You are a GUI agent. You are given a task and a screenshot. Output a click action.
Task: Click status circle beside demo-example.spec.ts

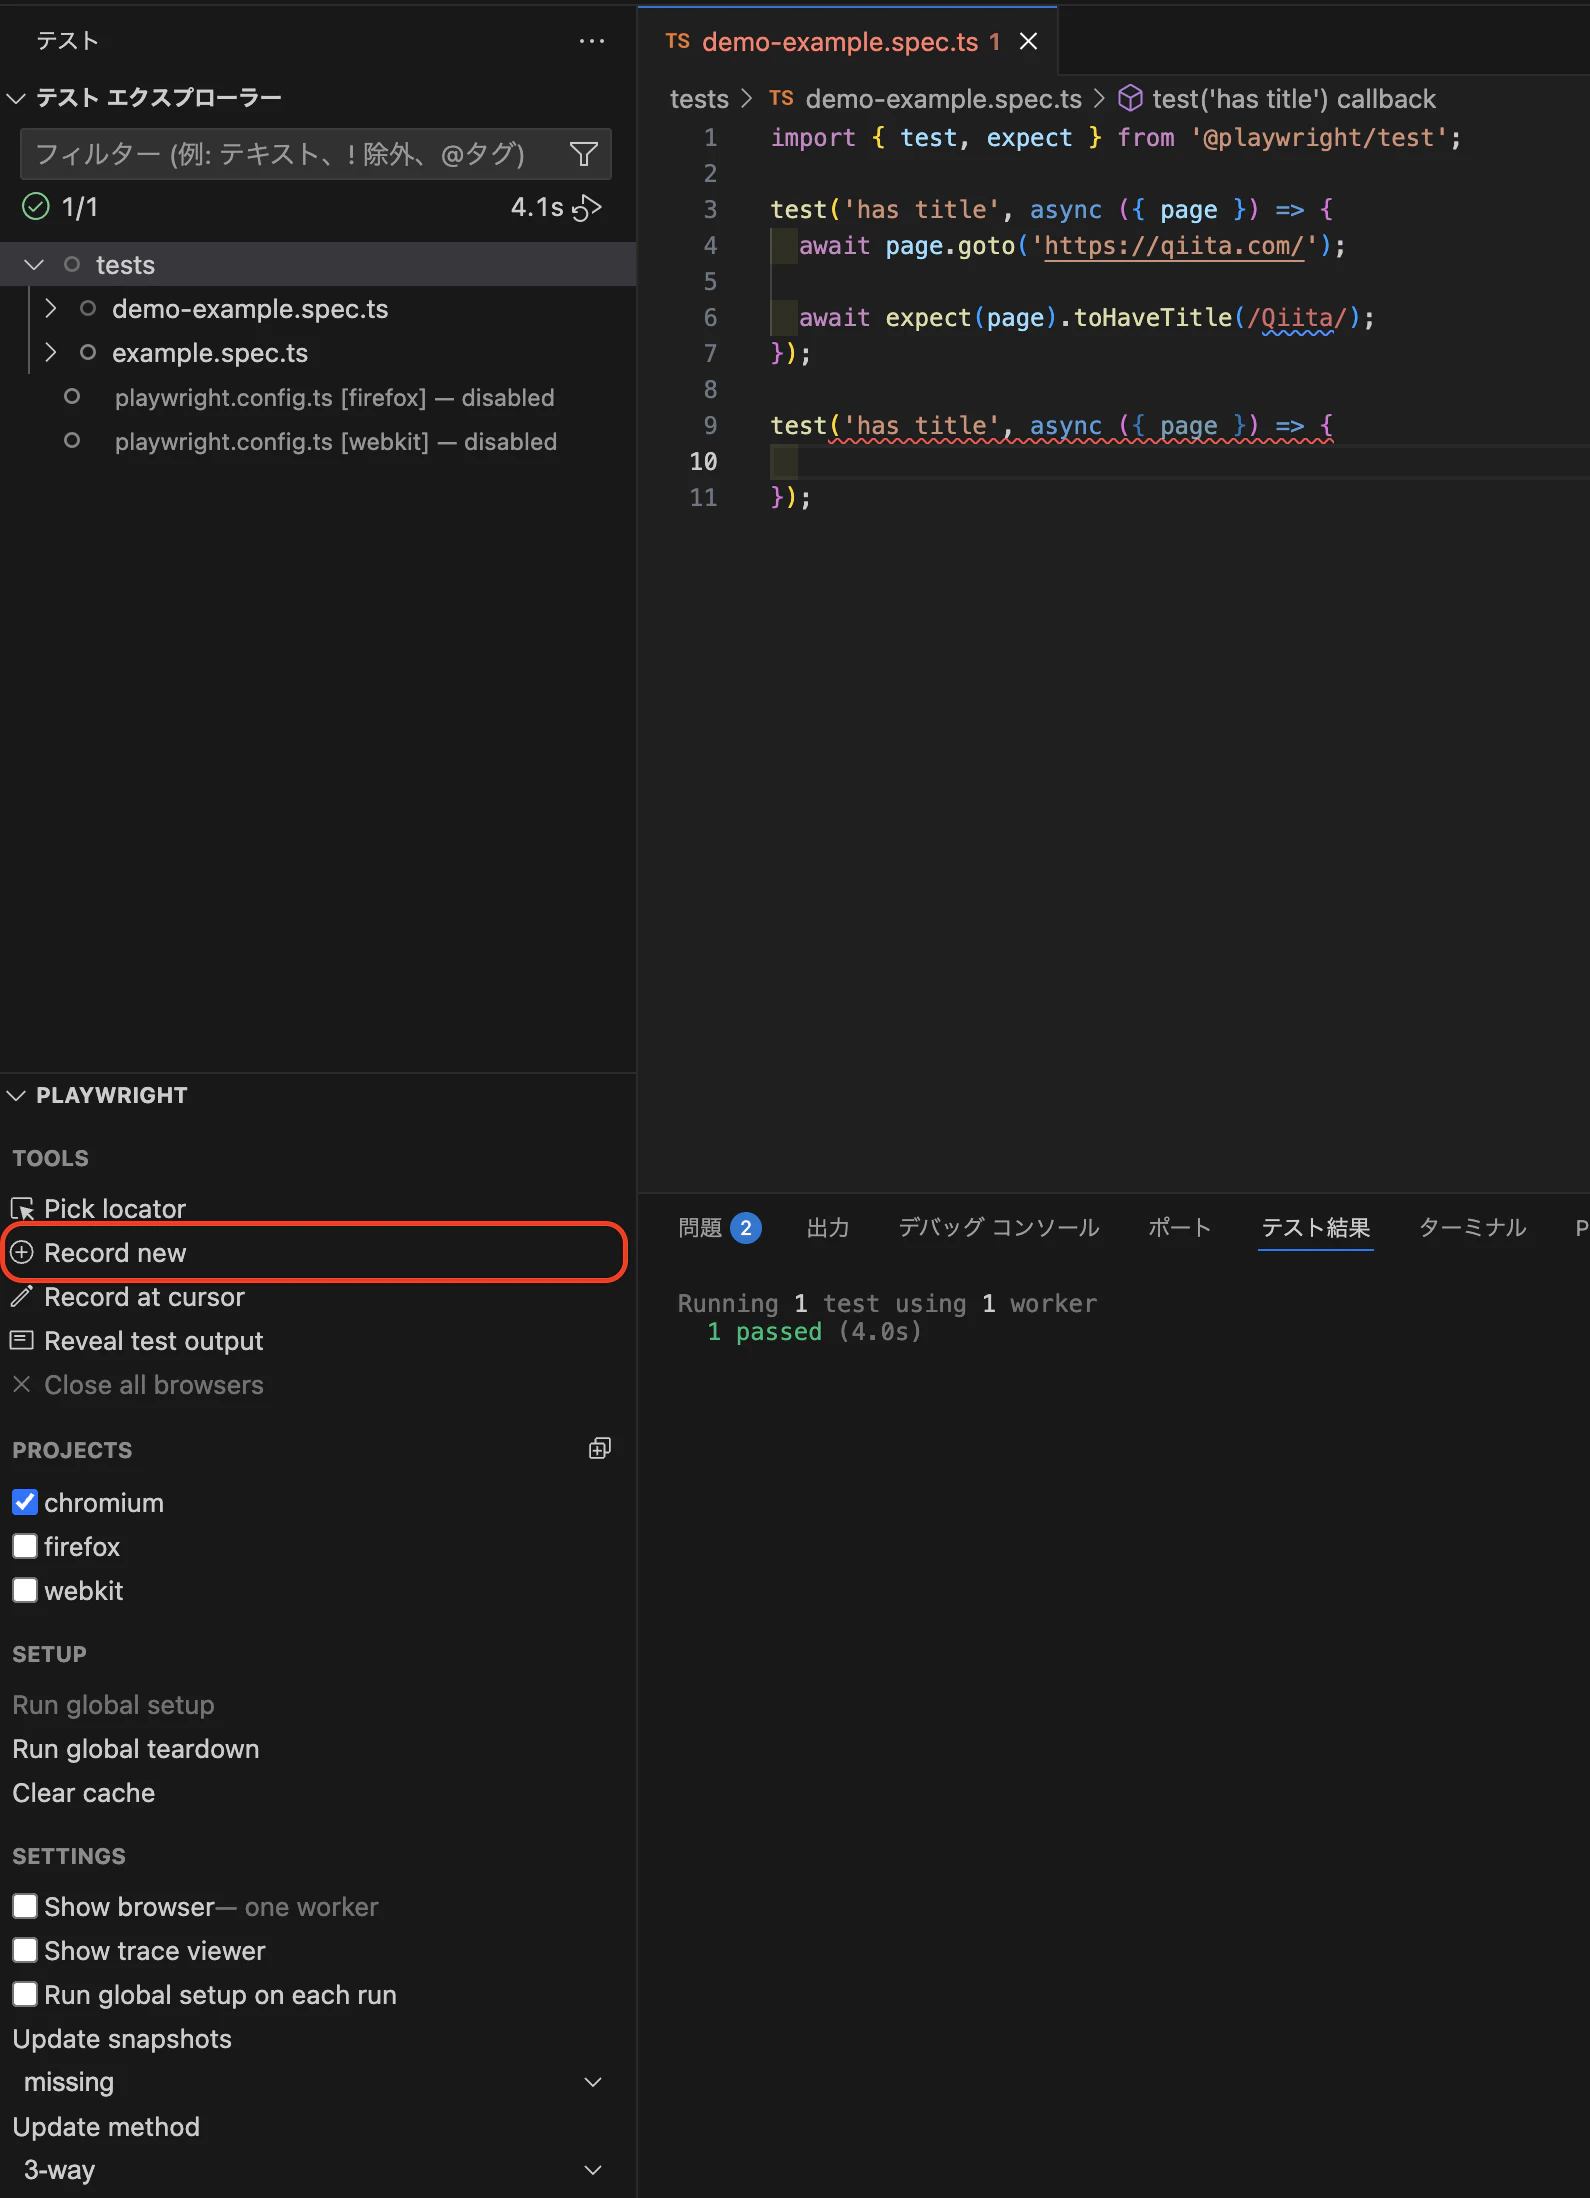pyautogui.click(x=88, y=308)
